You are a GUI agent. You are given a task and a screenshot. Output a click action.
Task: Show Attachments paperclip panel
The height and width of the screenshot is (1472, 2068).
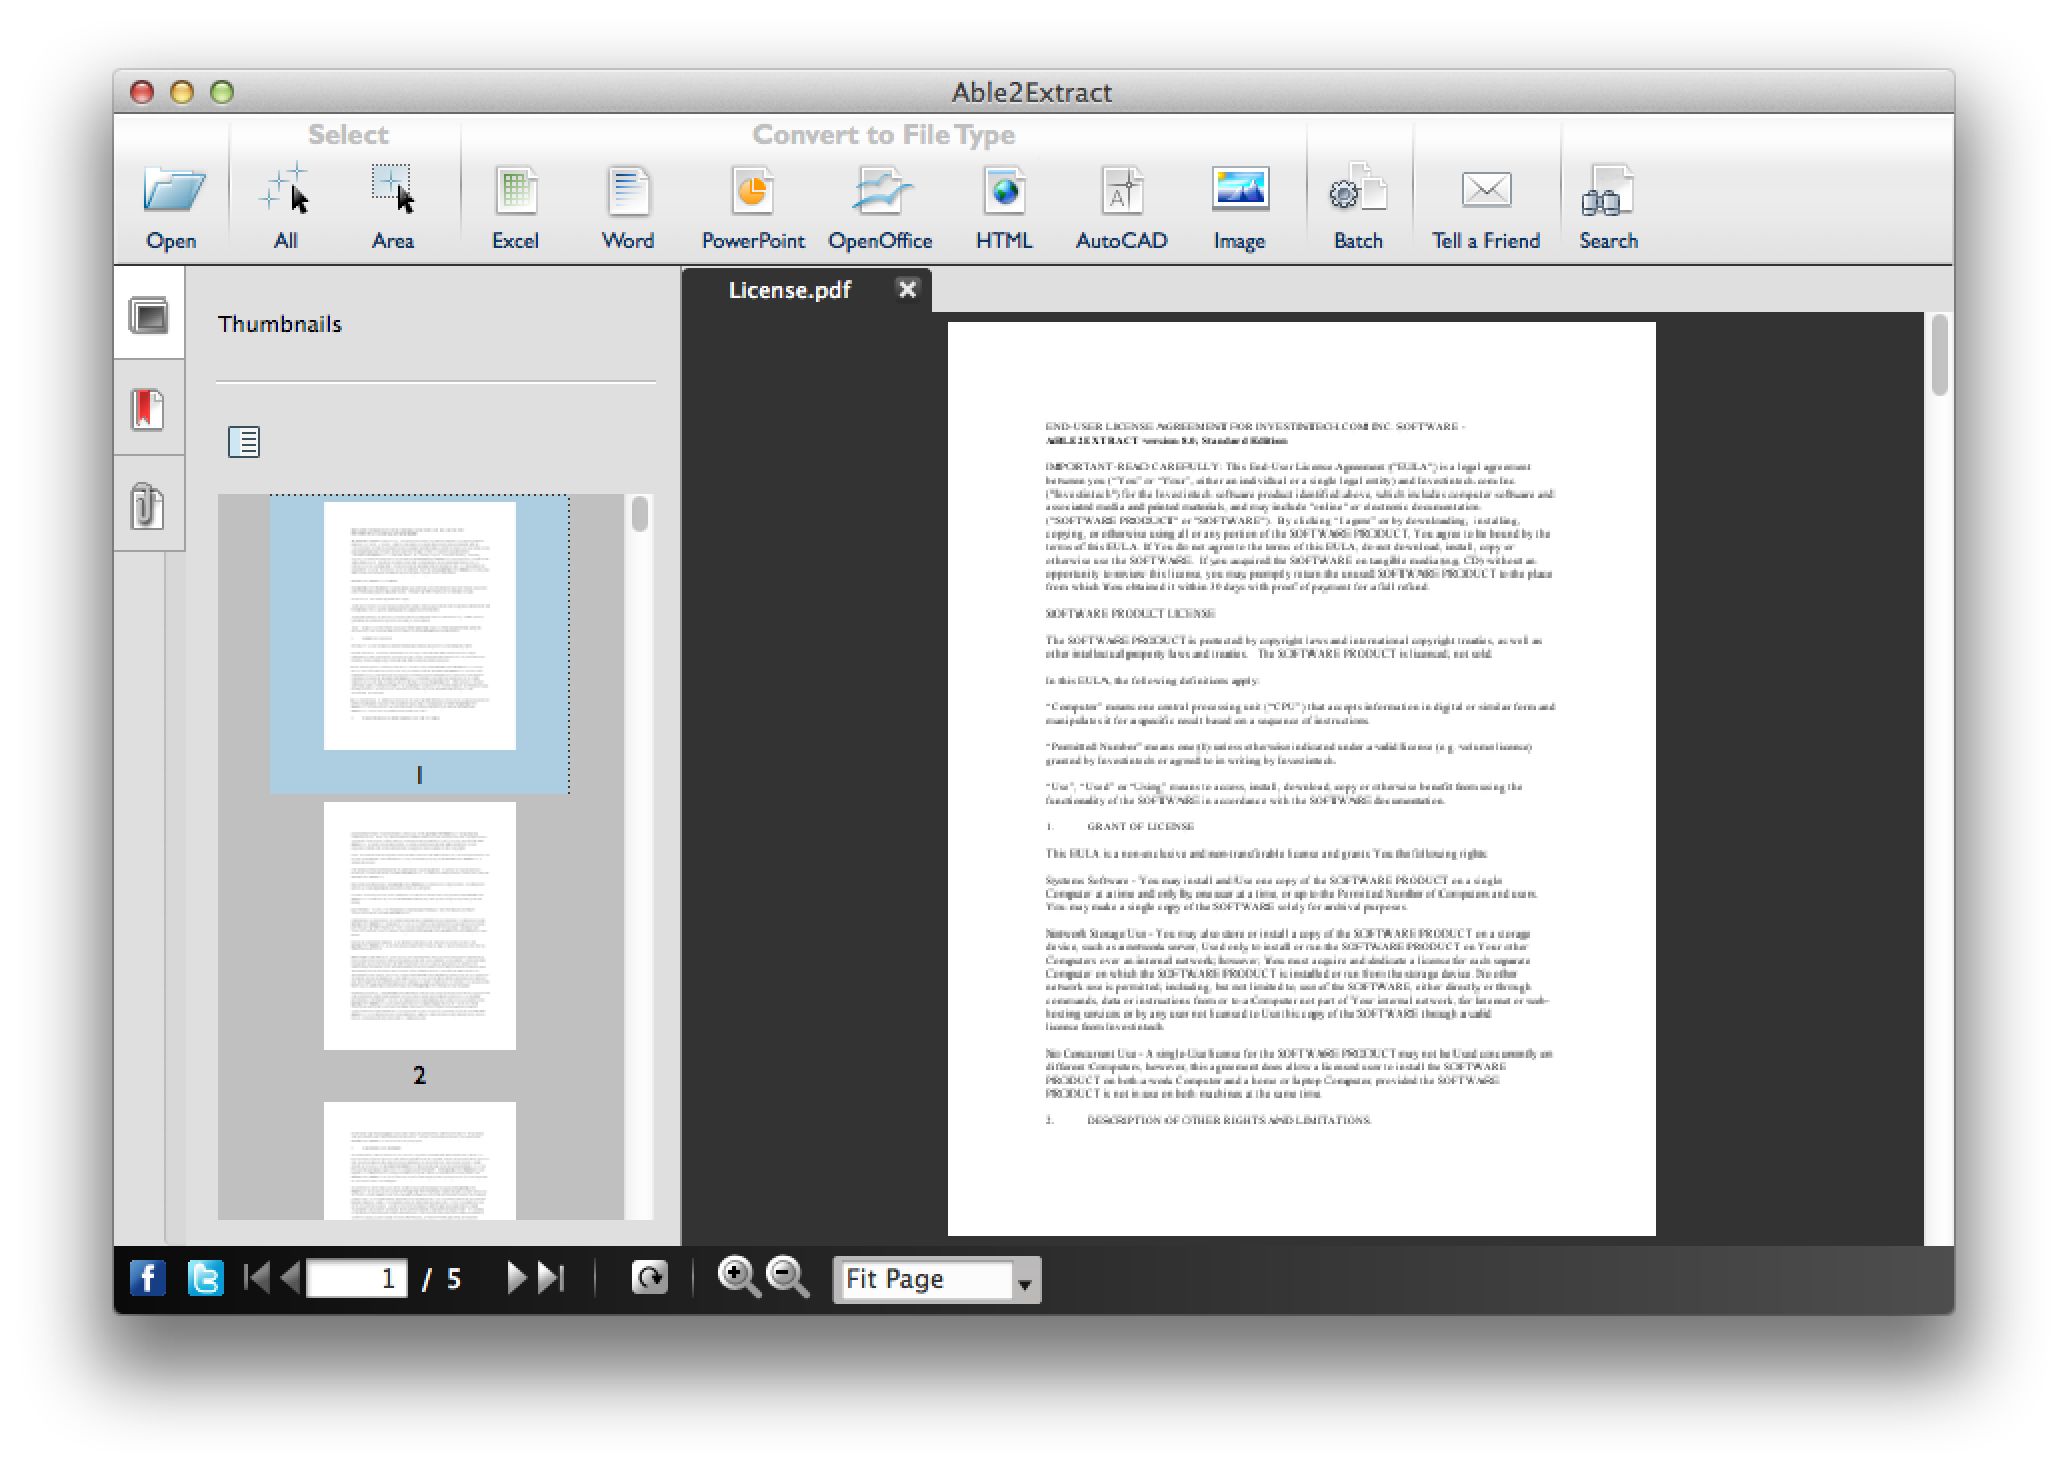(148, 505)
